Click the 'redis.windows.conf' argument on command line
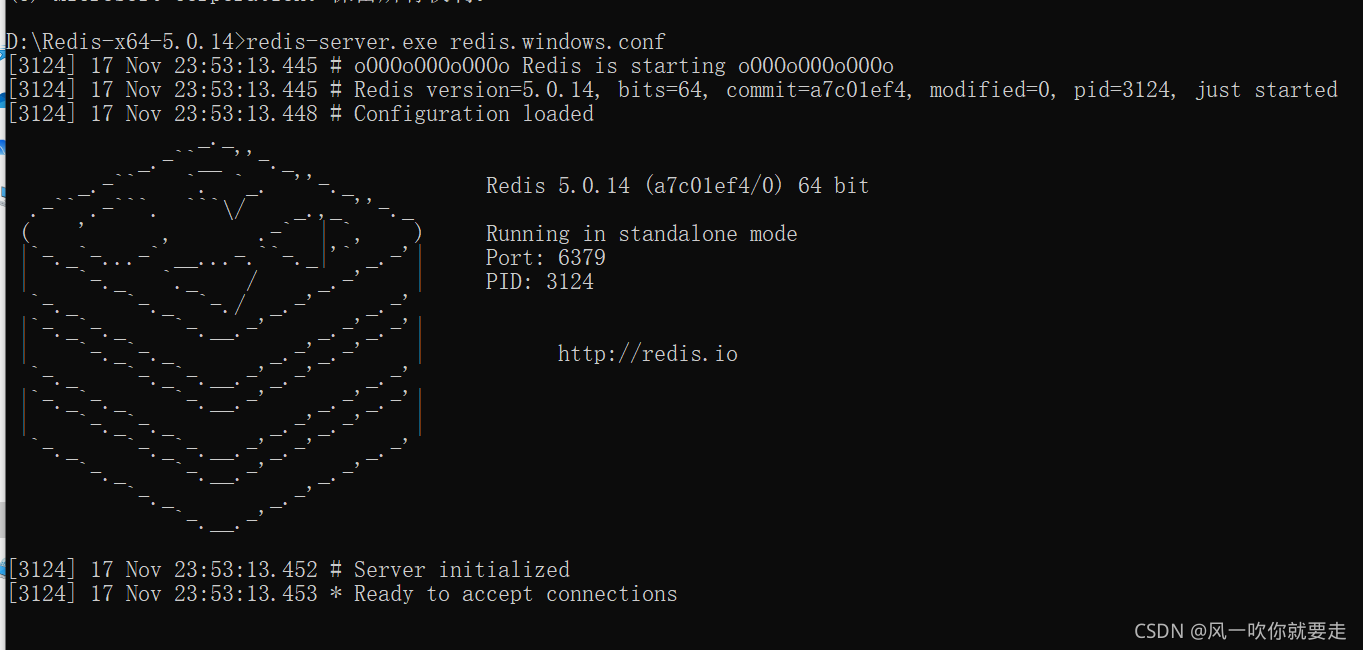This screenshot has height=650, width=1363. (558, 42)
